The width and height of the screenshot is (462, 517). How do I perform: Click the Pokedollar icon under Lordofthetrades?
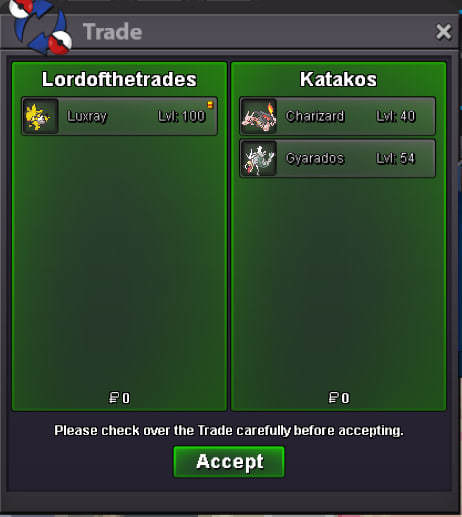point(114,398)
